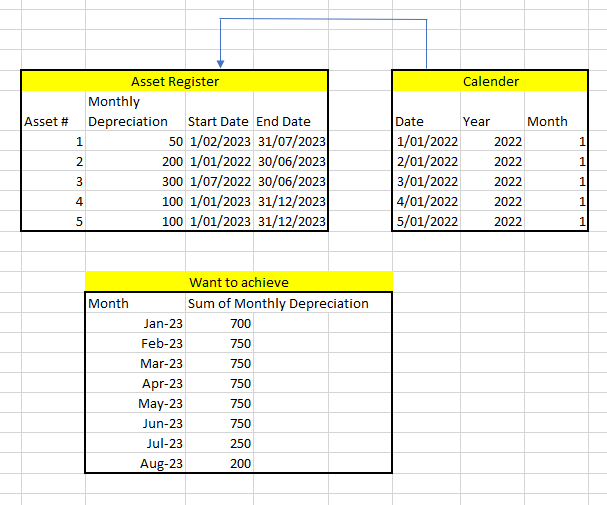This screenshot has height=505, width=607.
Task: Click "Month" header in Want to achieve table
Action: click(135, 303)
